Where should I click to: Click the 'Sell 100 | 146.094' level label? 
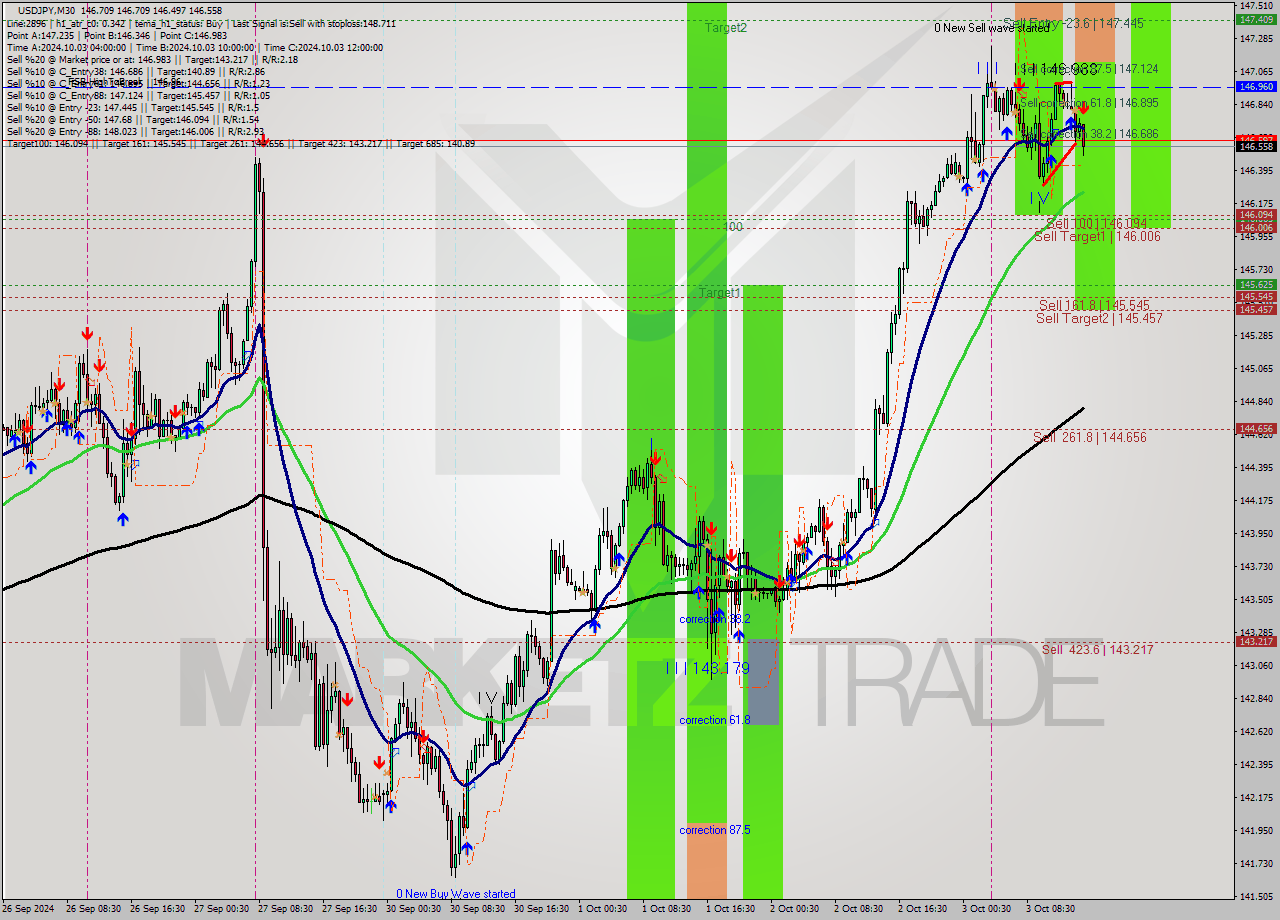[x=1097, y=224]
